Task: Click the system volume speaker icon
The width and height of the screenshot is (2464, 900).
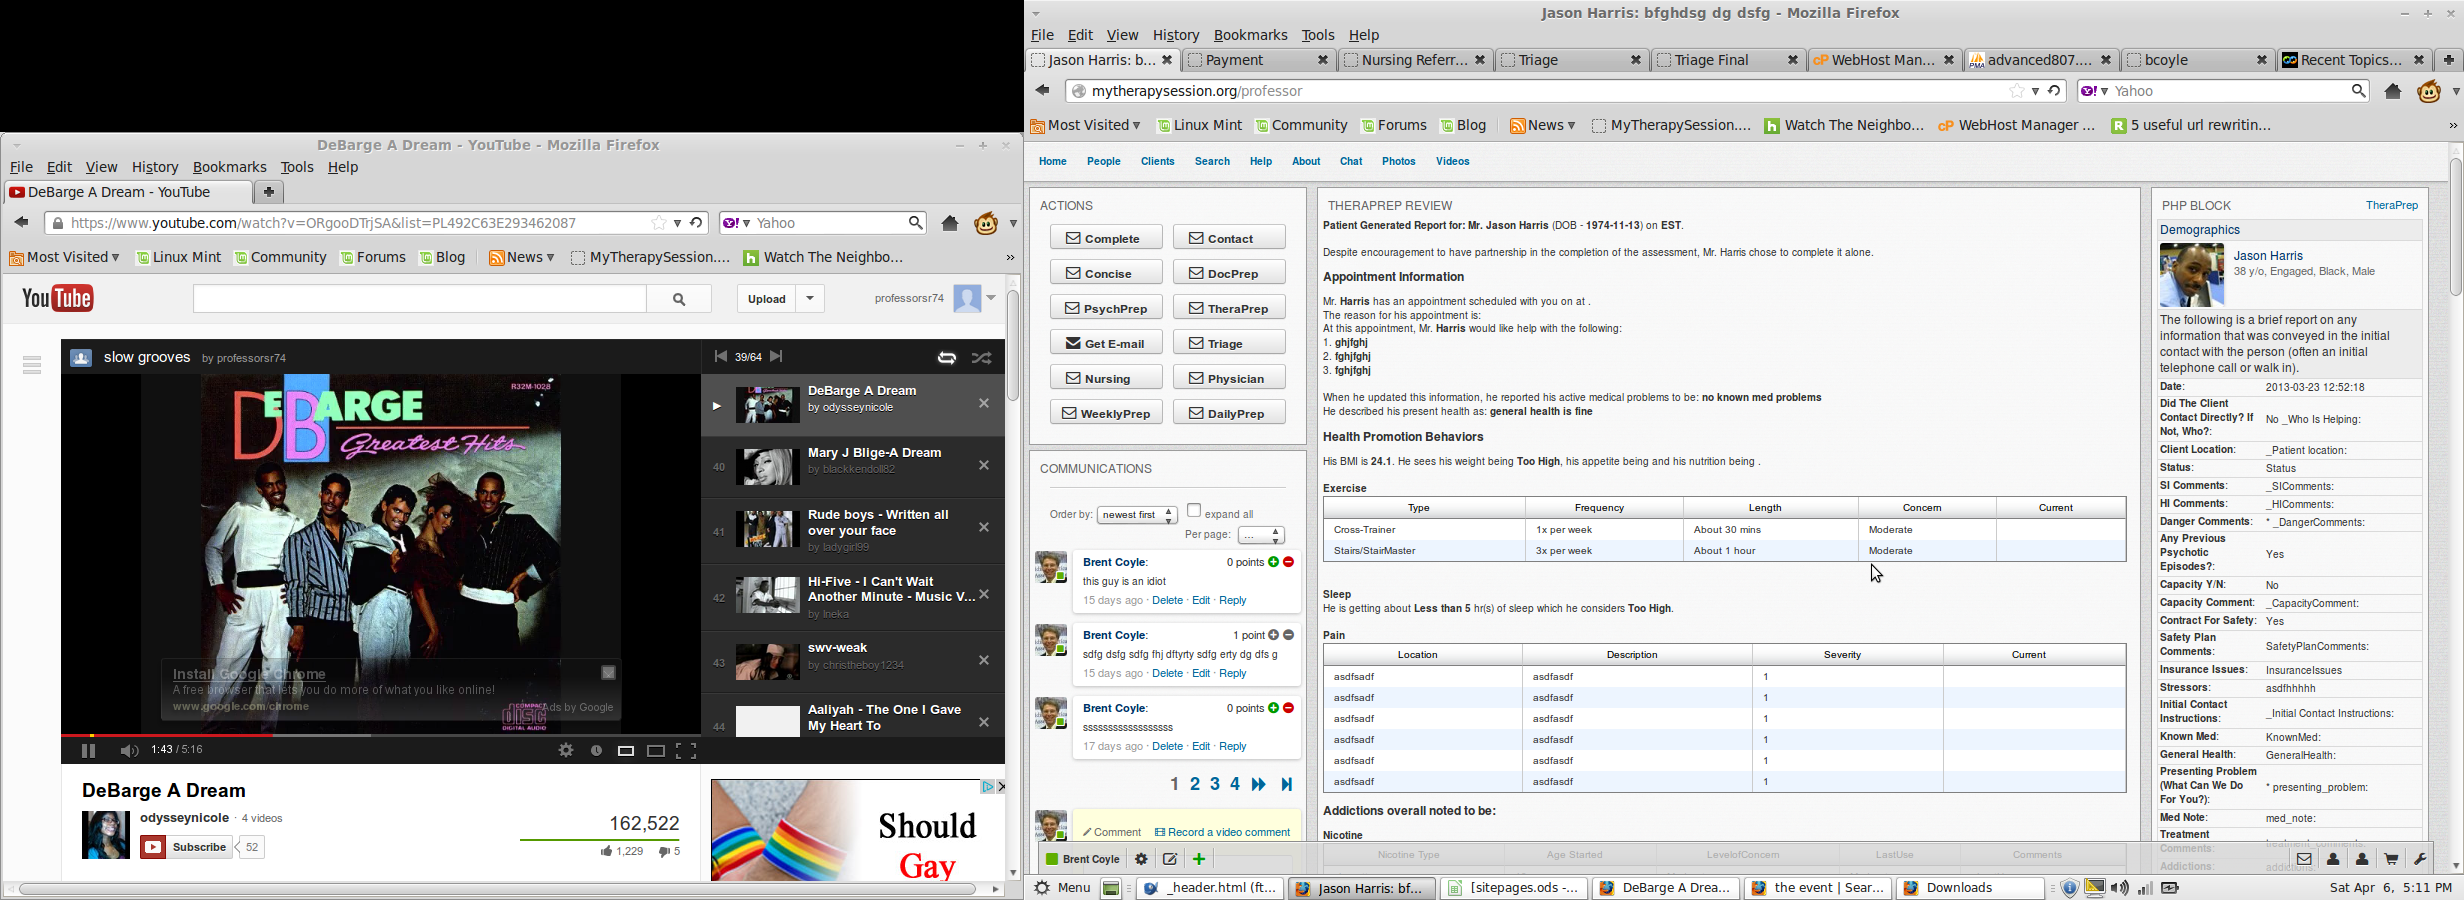Action: (x=2120, y=888)
